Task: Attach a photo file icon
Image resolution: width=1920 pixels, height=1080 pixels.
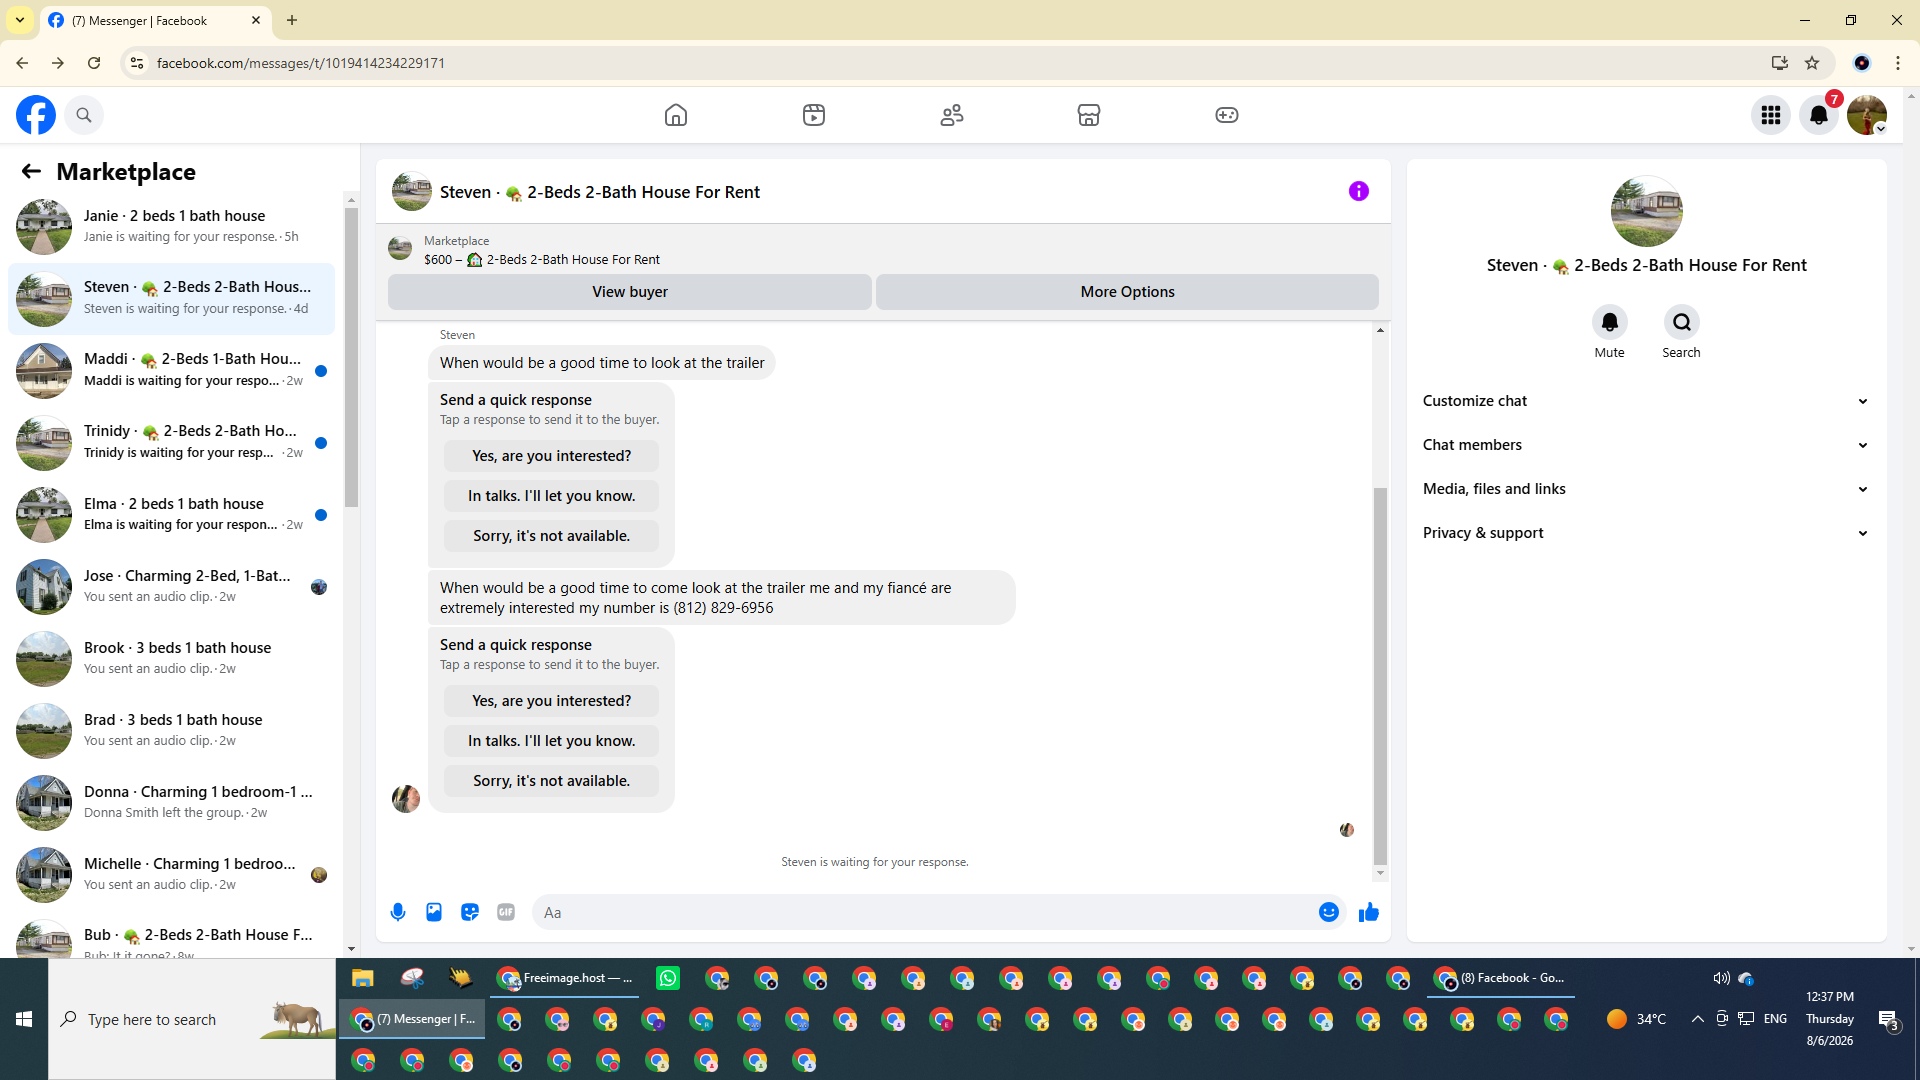Action: 434,912
